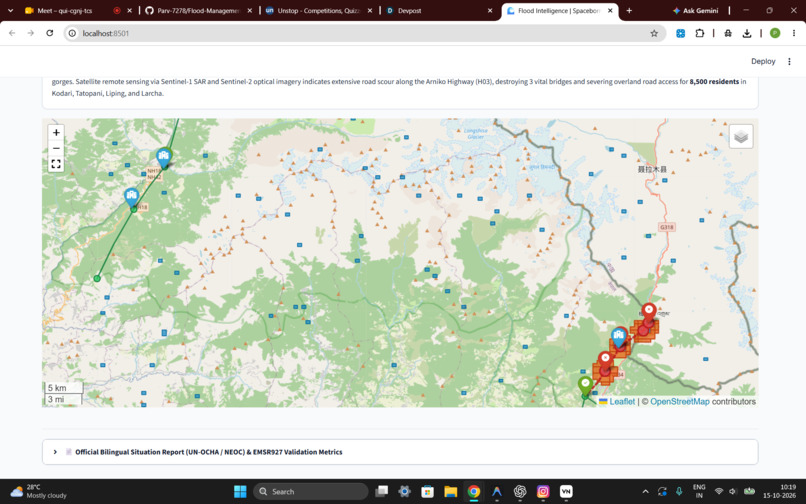Click the Deploy button

763,61
